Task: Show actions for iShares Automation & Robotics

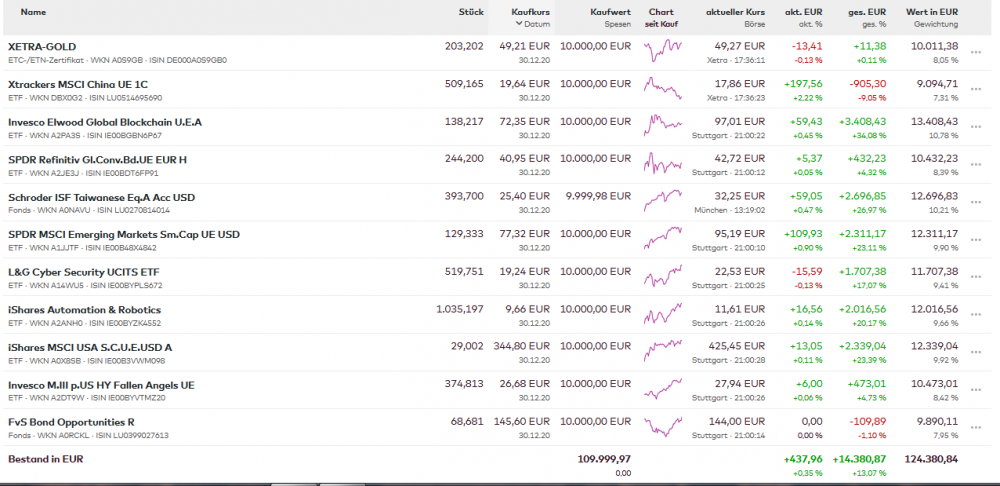Action: point(975,315)
